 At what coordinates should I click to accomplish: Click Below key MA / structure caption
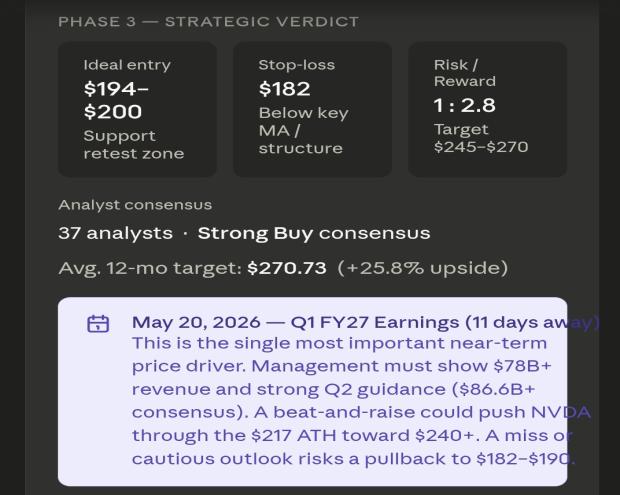pyautogui.click(x=303, y=130)
